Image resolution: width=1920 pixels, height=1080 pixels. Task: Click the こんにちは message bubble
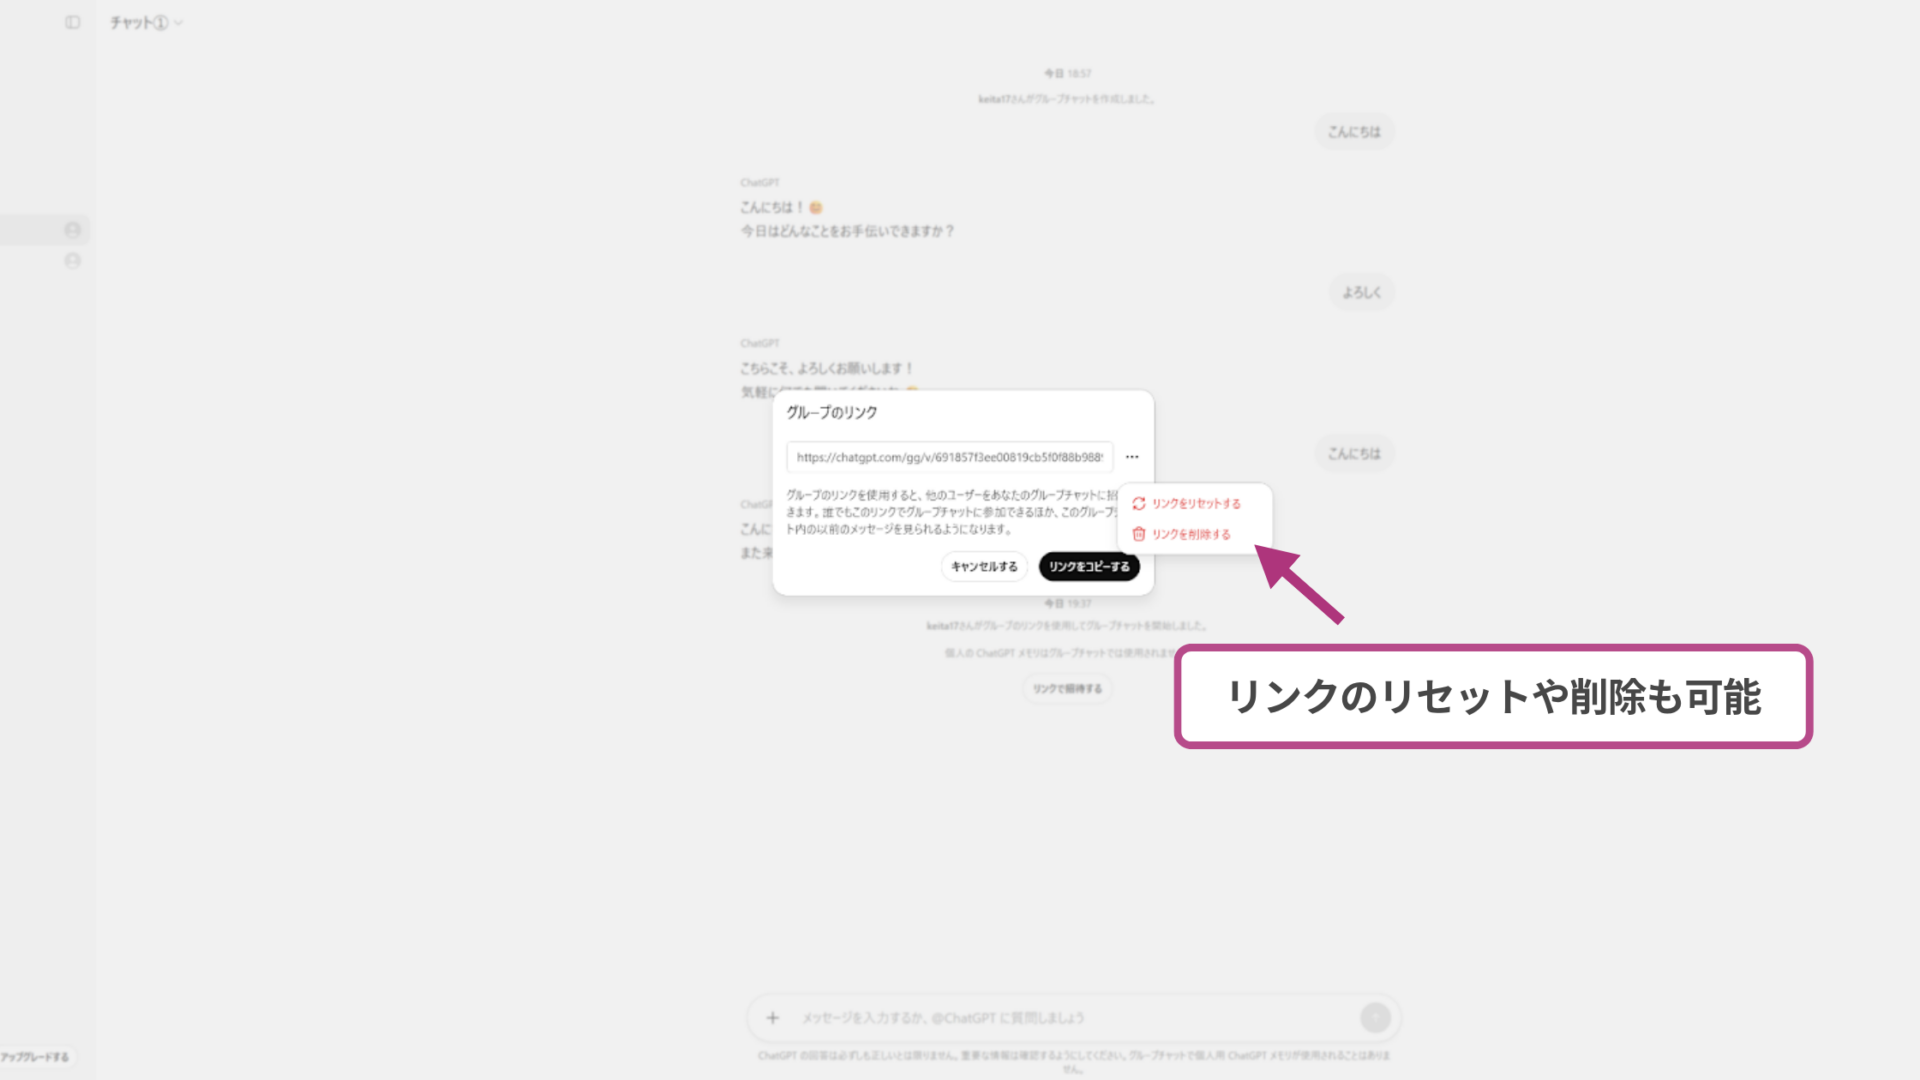(x=1354, y=131)
